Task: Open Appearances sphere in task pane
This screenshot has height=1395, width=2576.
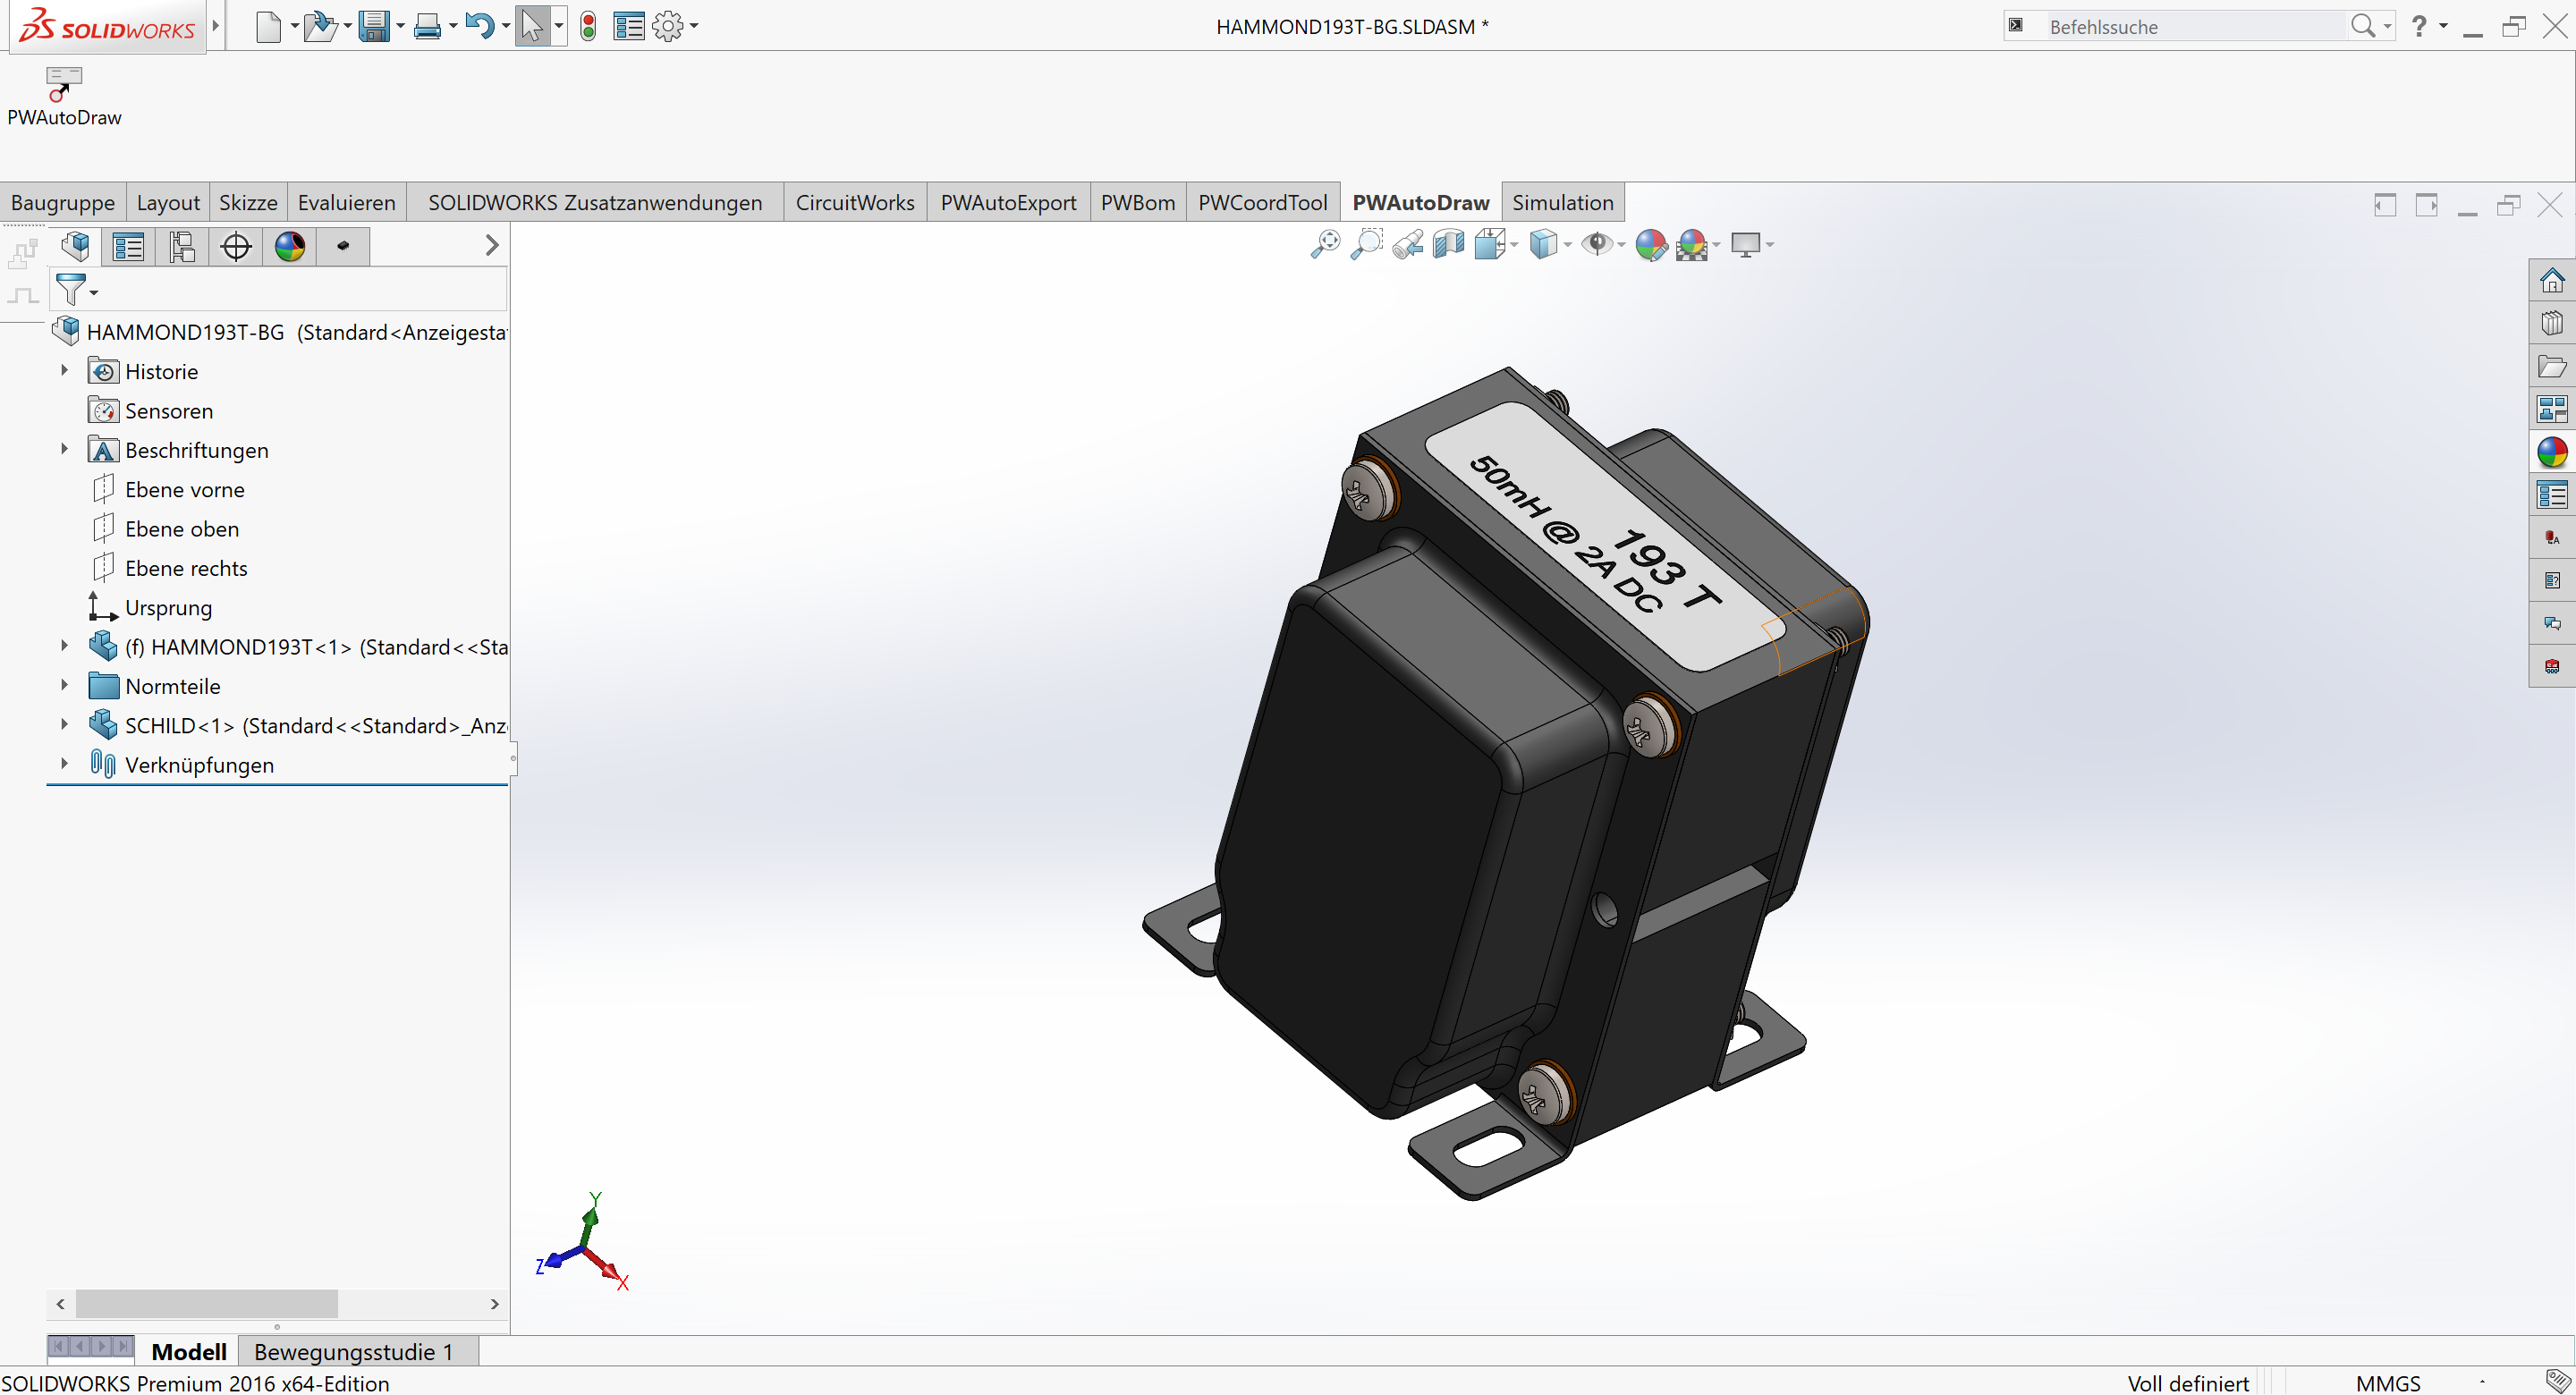Action: tap(2552, 452)
